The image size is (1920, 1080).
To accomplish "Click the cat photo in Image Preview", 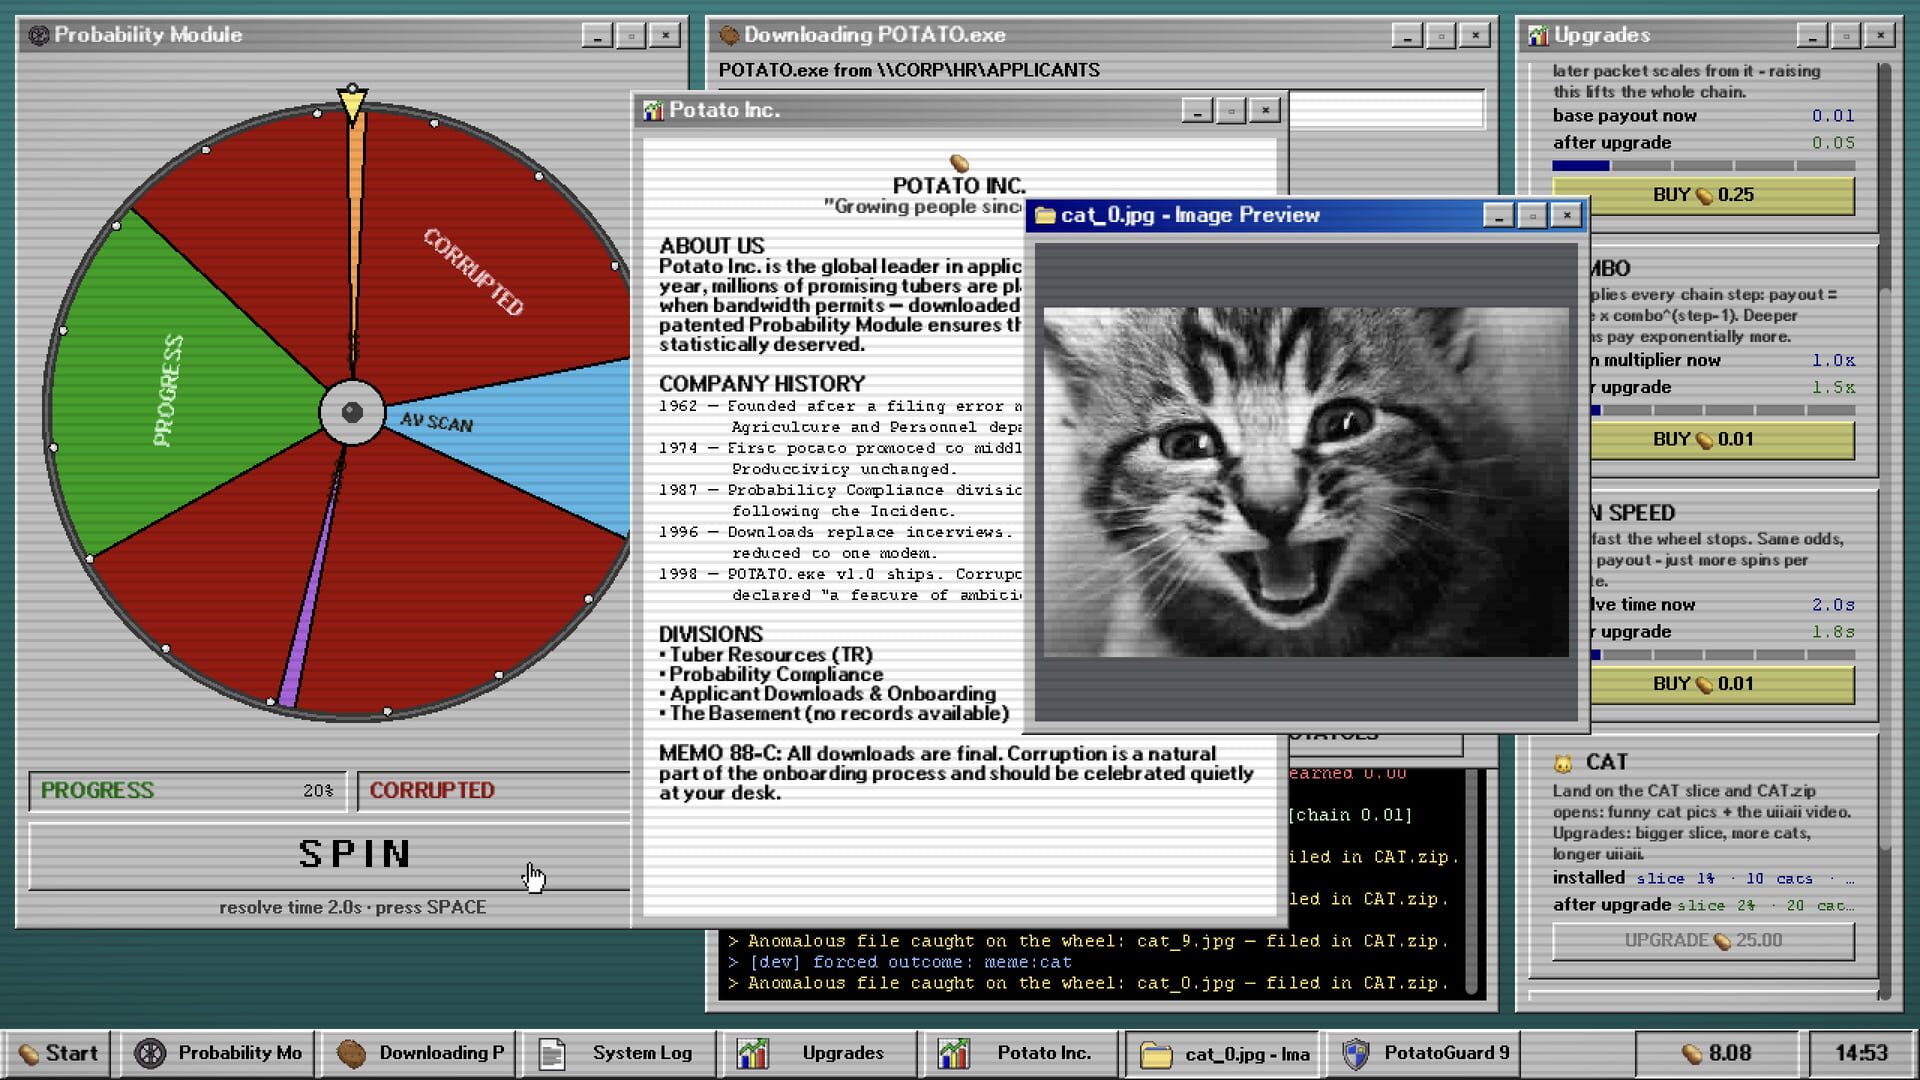I will coord(1306,482).
